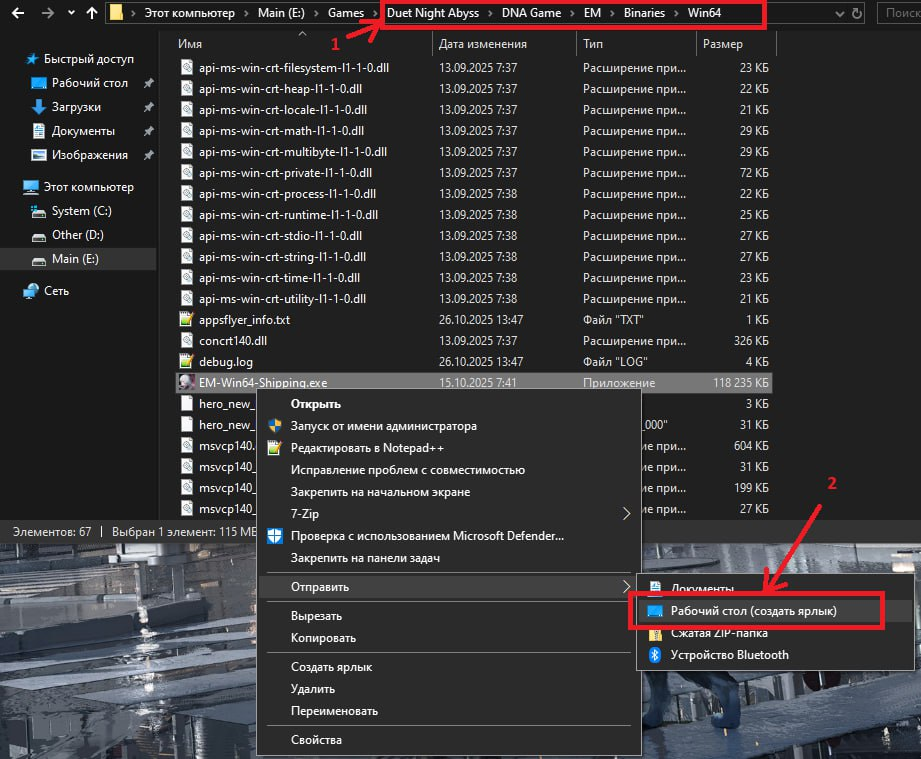Click the EM-Win64-Shipping.exe application icon
Screen dimensions: 921x759
(x=186, y=382)
